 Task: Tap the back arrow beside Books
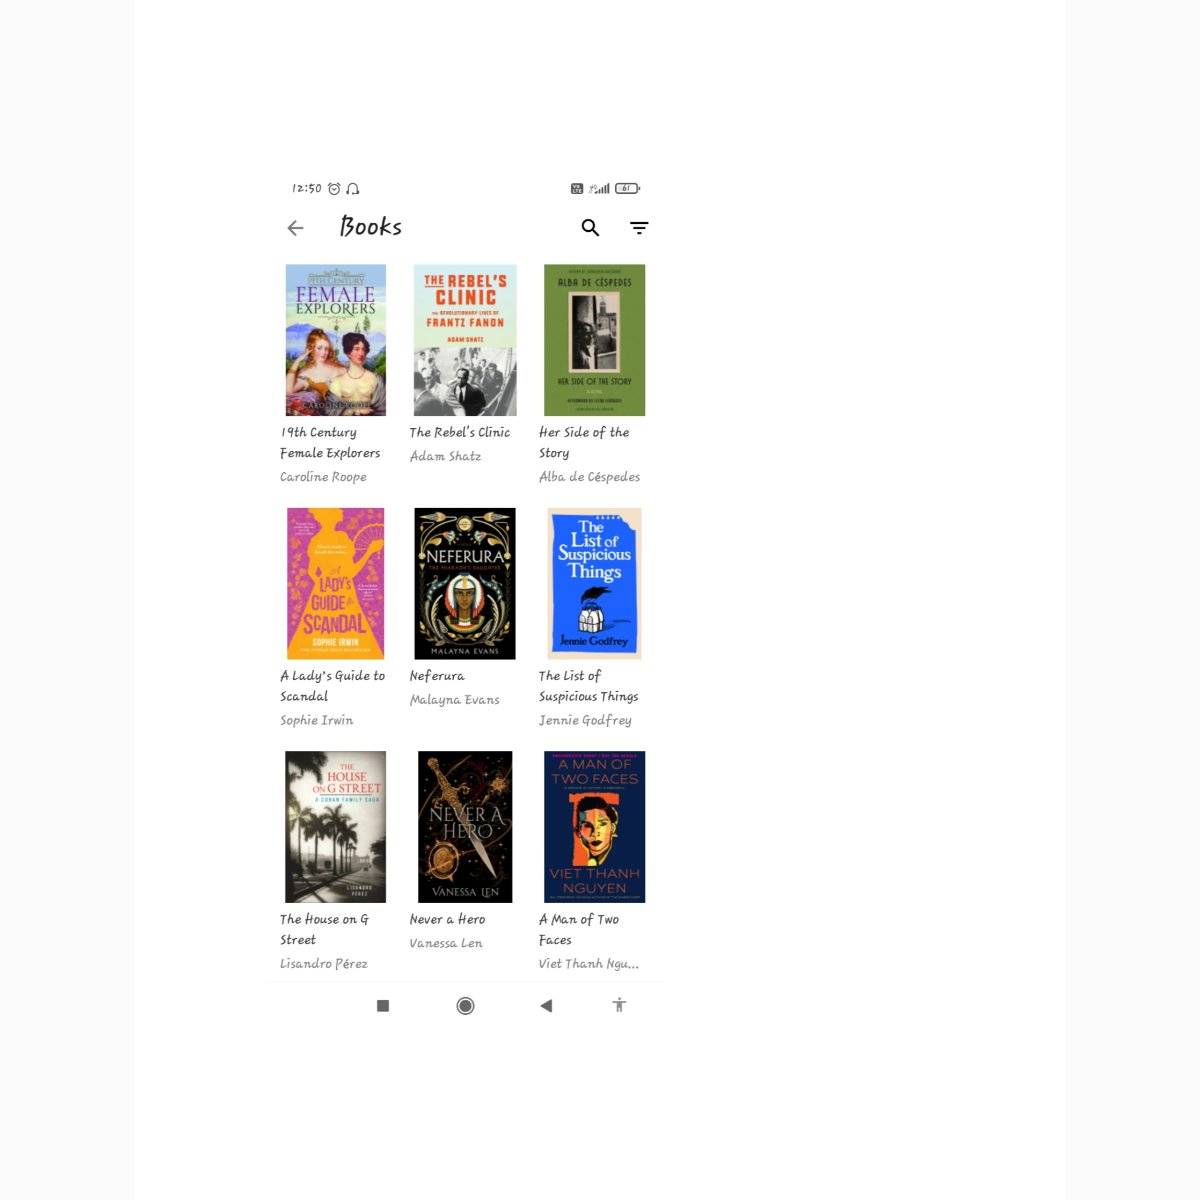point(295,228)
